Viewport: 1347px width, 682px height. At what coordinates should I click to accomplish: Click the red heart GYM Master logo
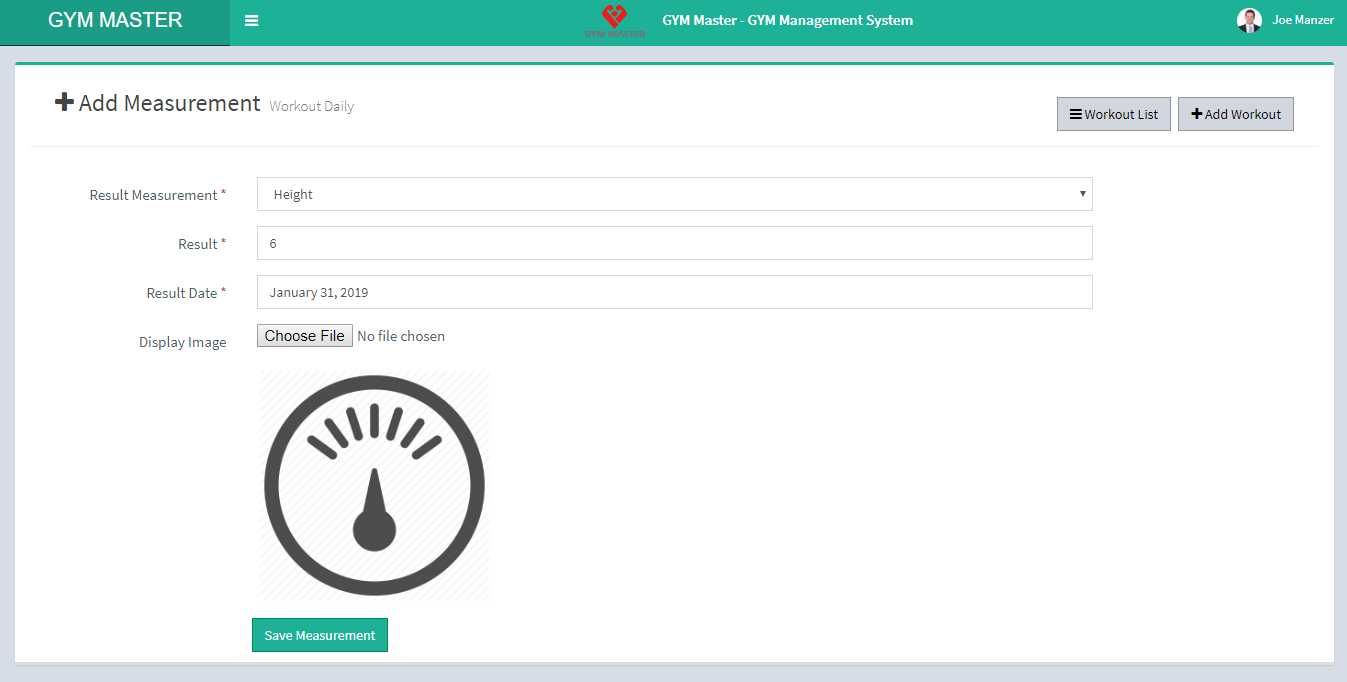pos(614,19)
